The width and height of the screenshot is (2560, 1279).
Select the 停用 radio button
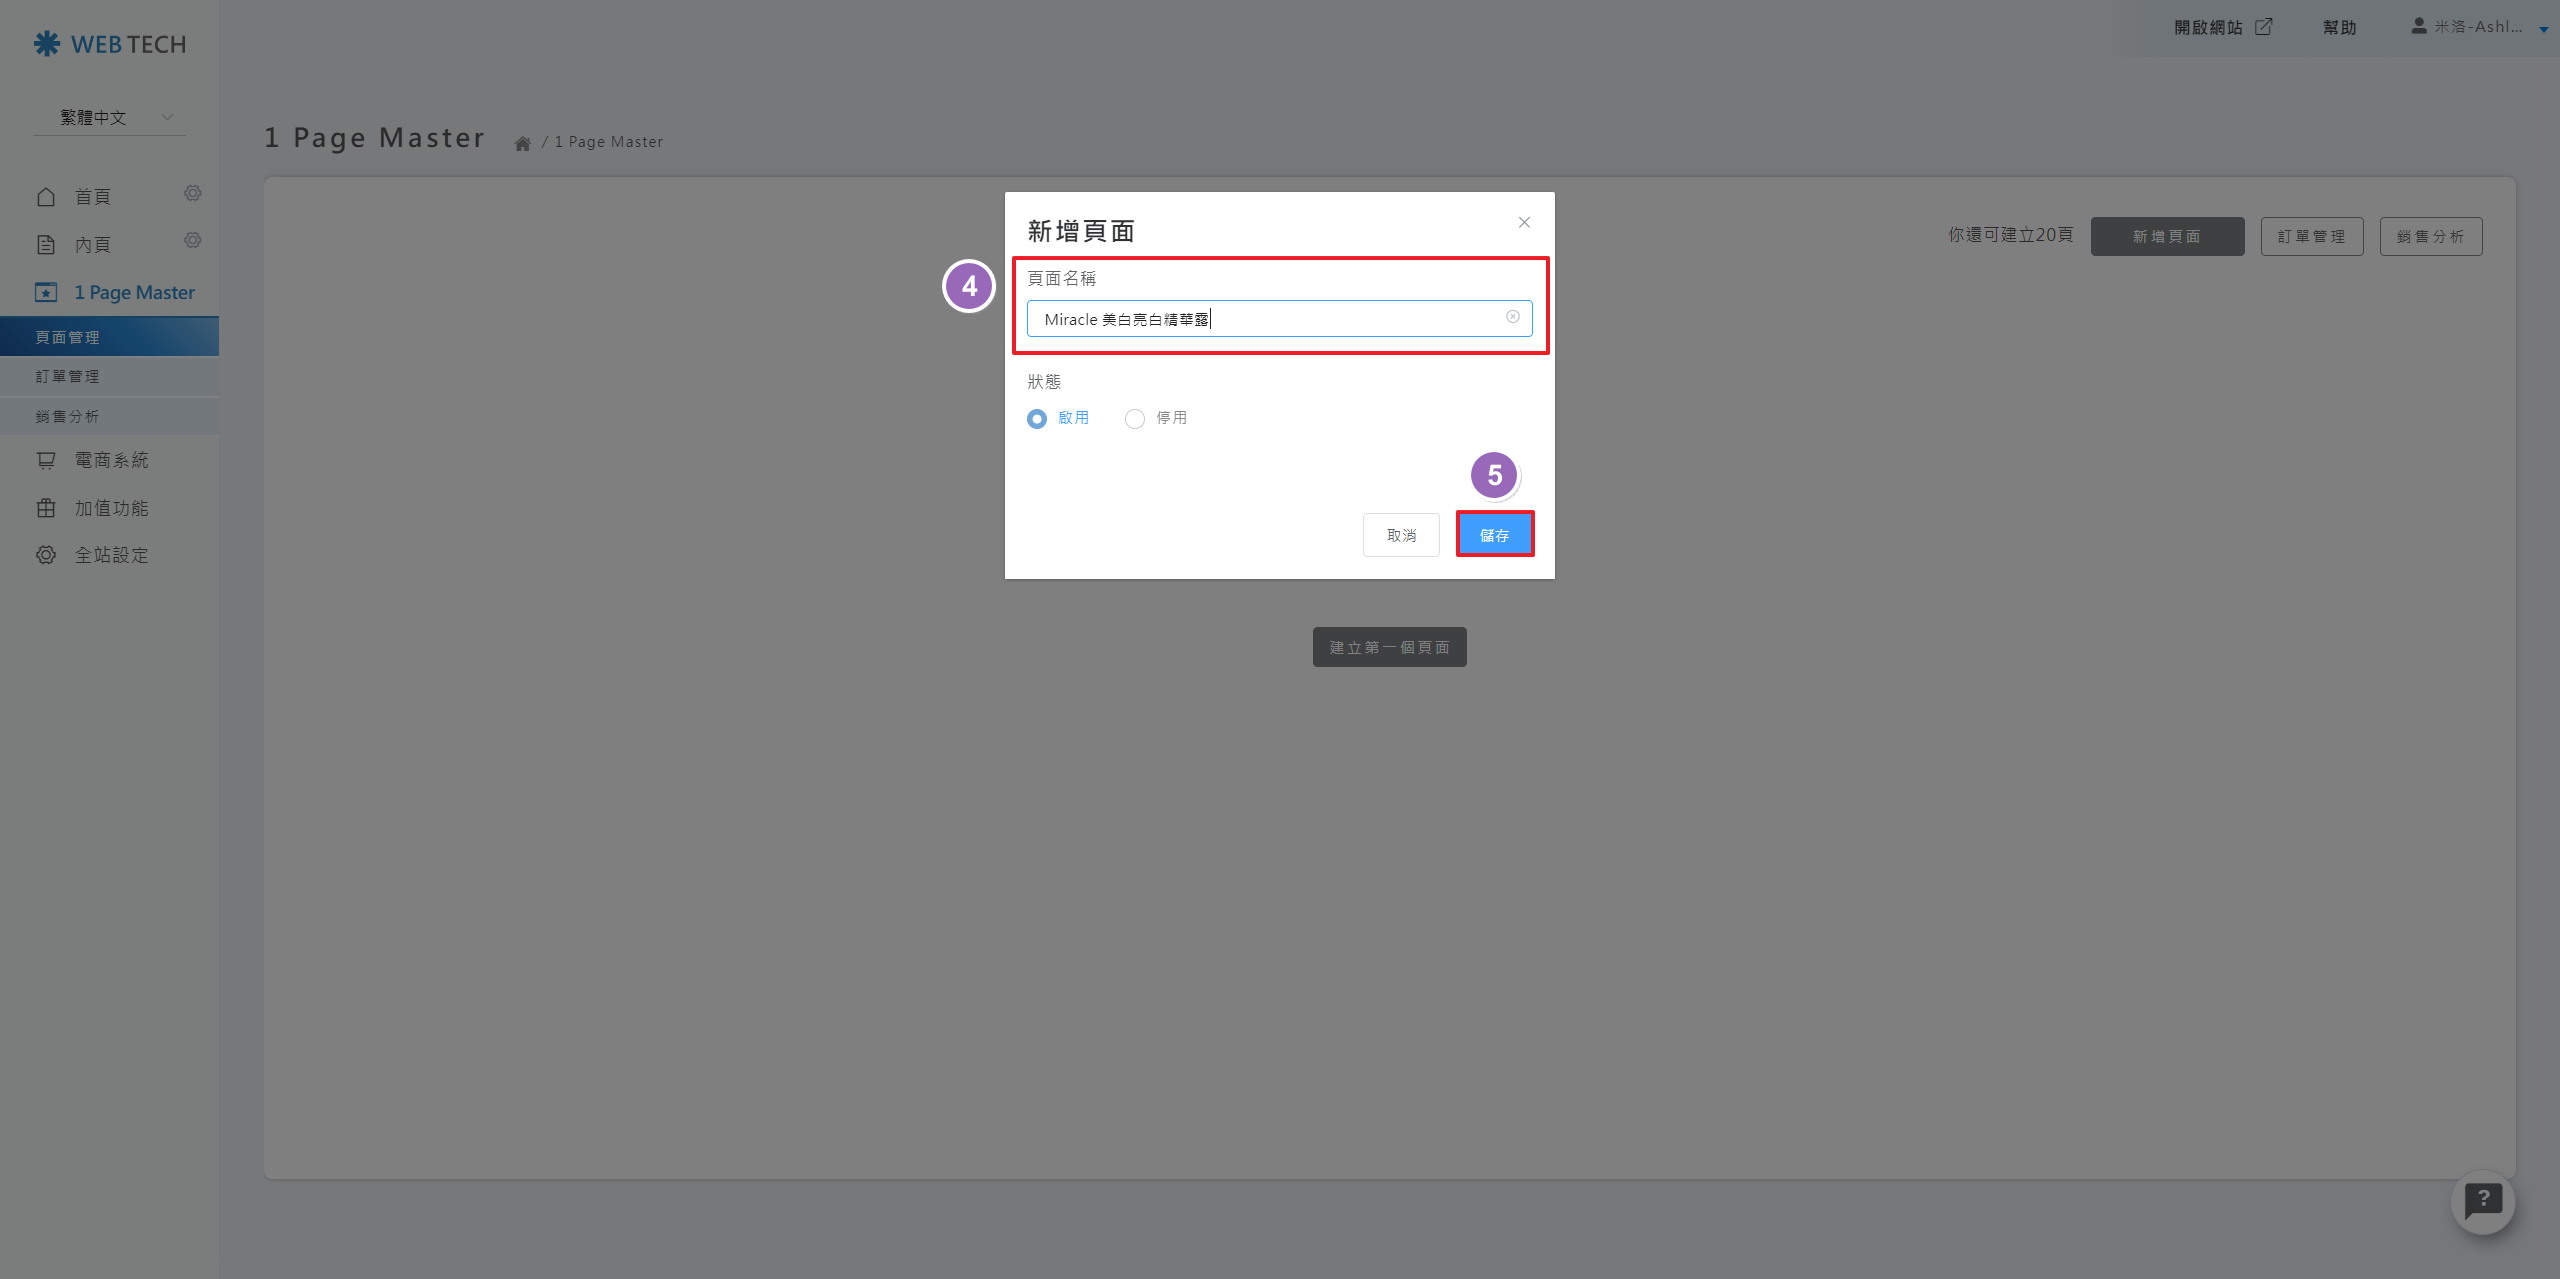coord(1135,418)
